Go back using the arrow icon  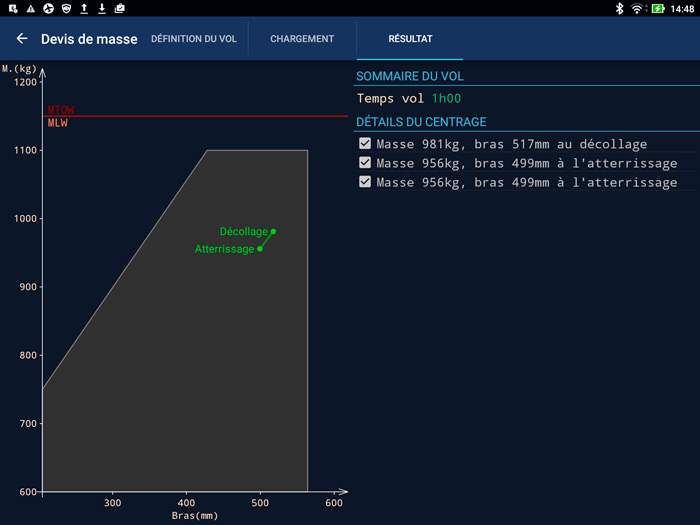tap(22, 39)
